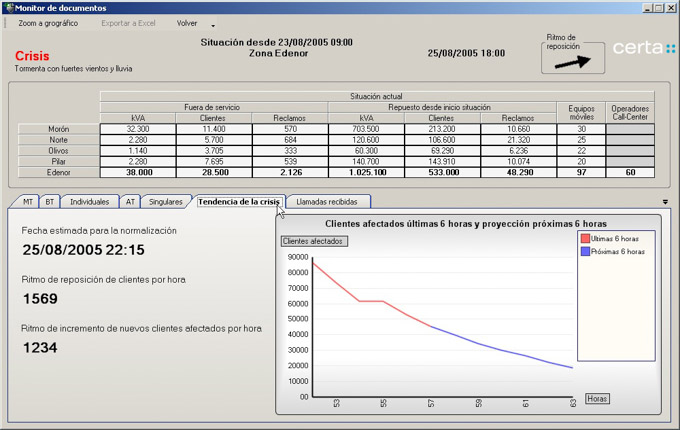Image resolution: width=680 pixels, height=430 pixels.
Task: Select the AT tab
Action: tap(130, 202)
